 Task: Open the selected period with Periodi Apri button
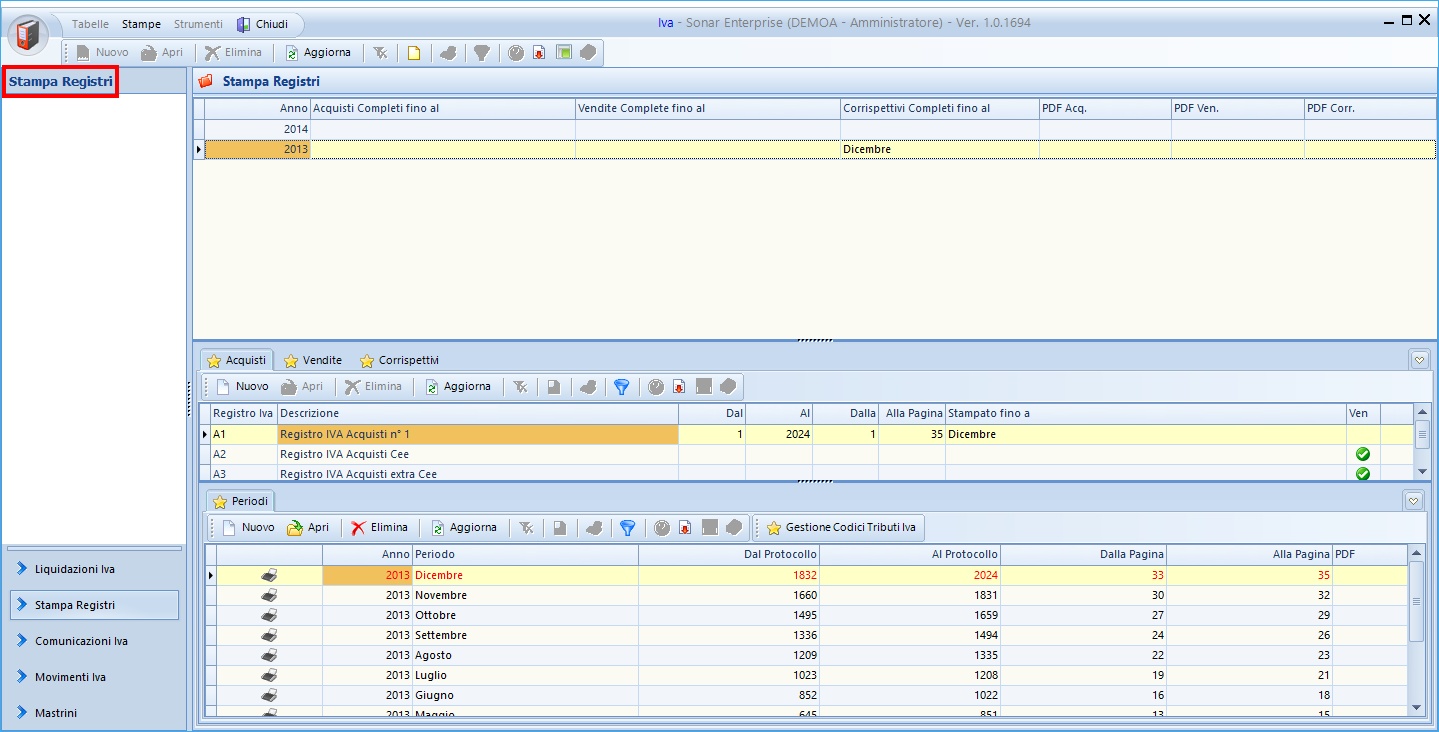coord(308,527)
